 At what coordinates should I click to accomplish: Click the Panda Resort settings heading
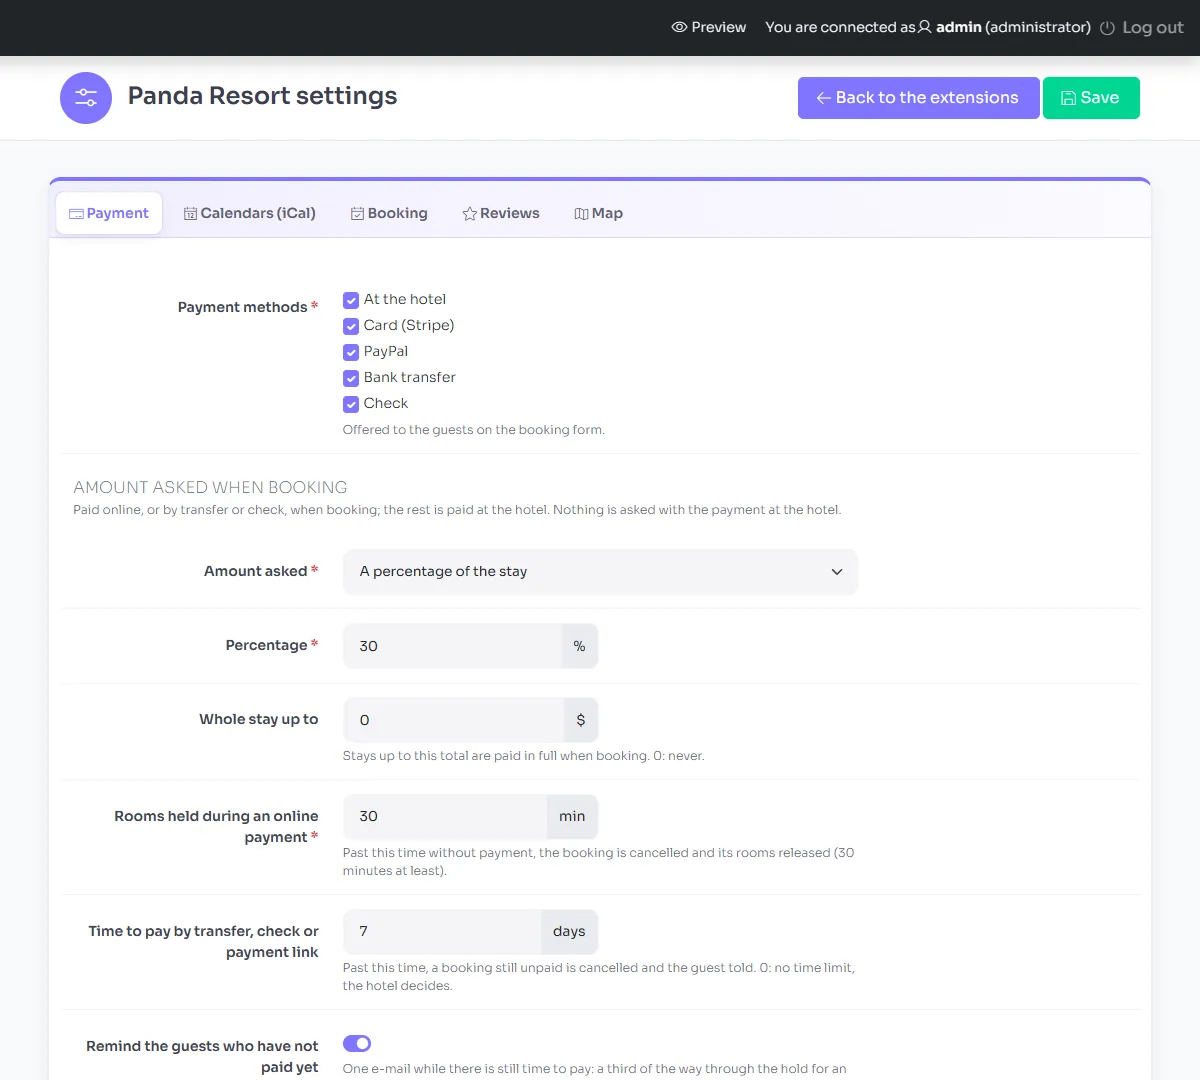pyautogui.click(x=263, y=96)
